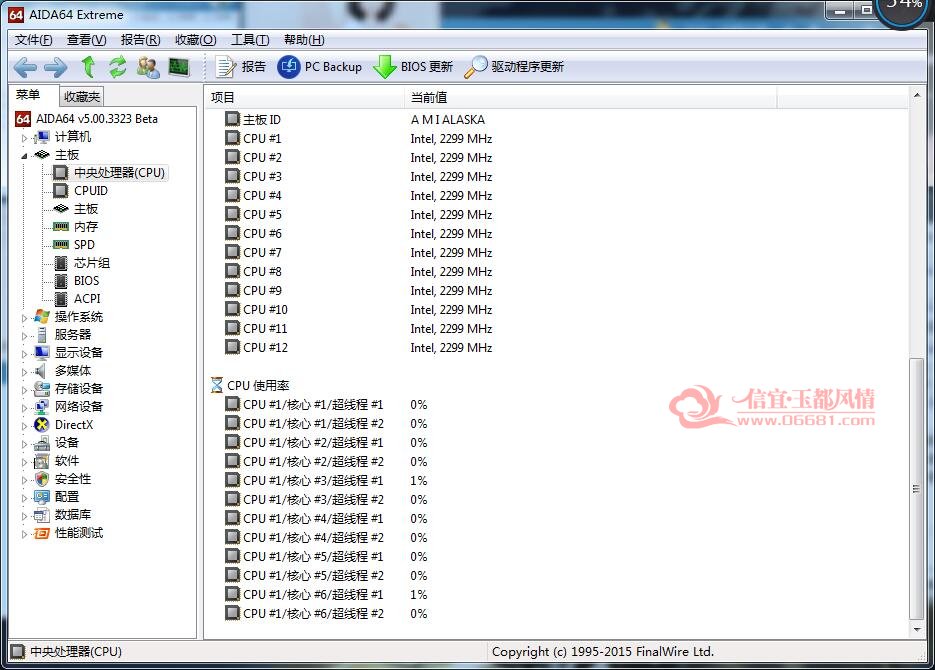Expand the 服务器 tree node
The image size is (935, 670).
(x=24, y=336)
